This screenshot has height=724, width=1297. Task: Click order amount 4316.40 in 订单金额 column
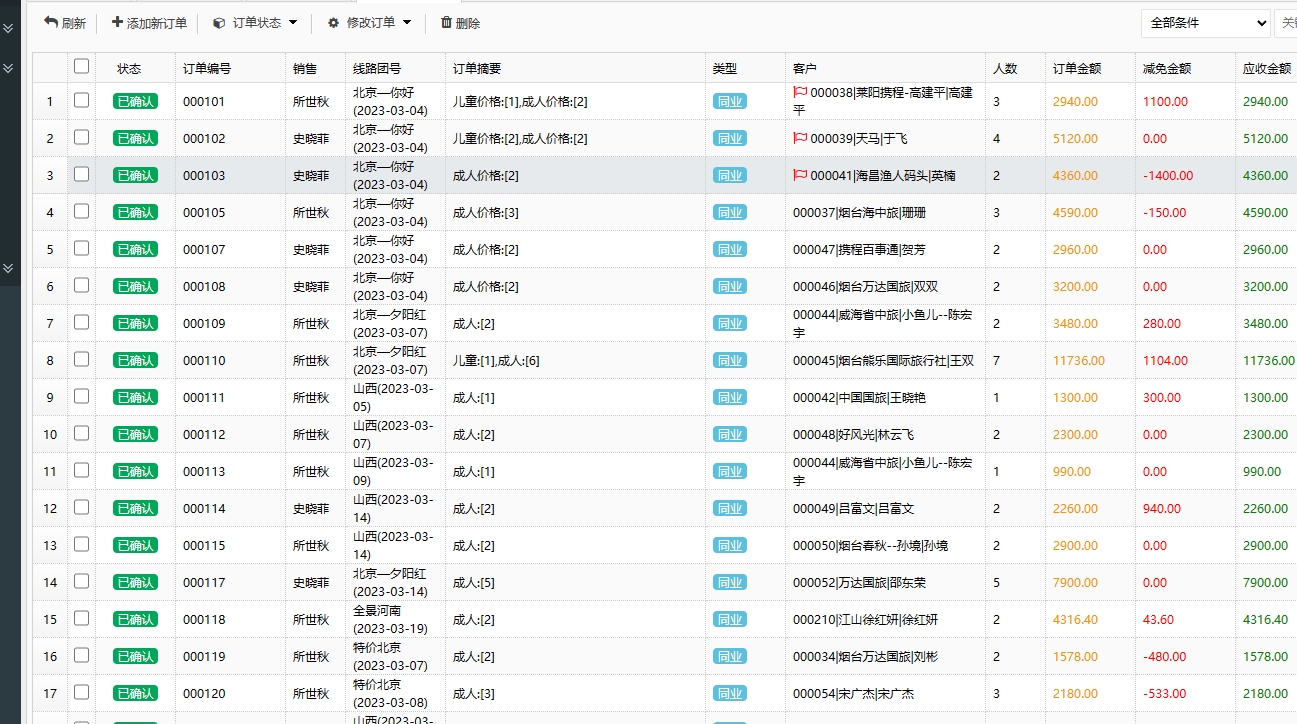pyautogui.click(x=1075, y=619)
